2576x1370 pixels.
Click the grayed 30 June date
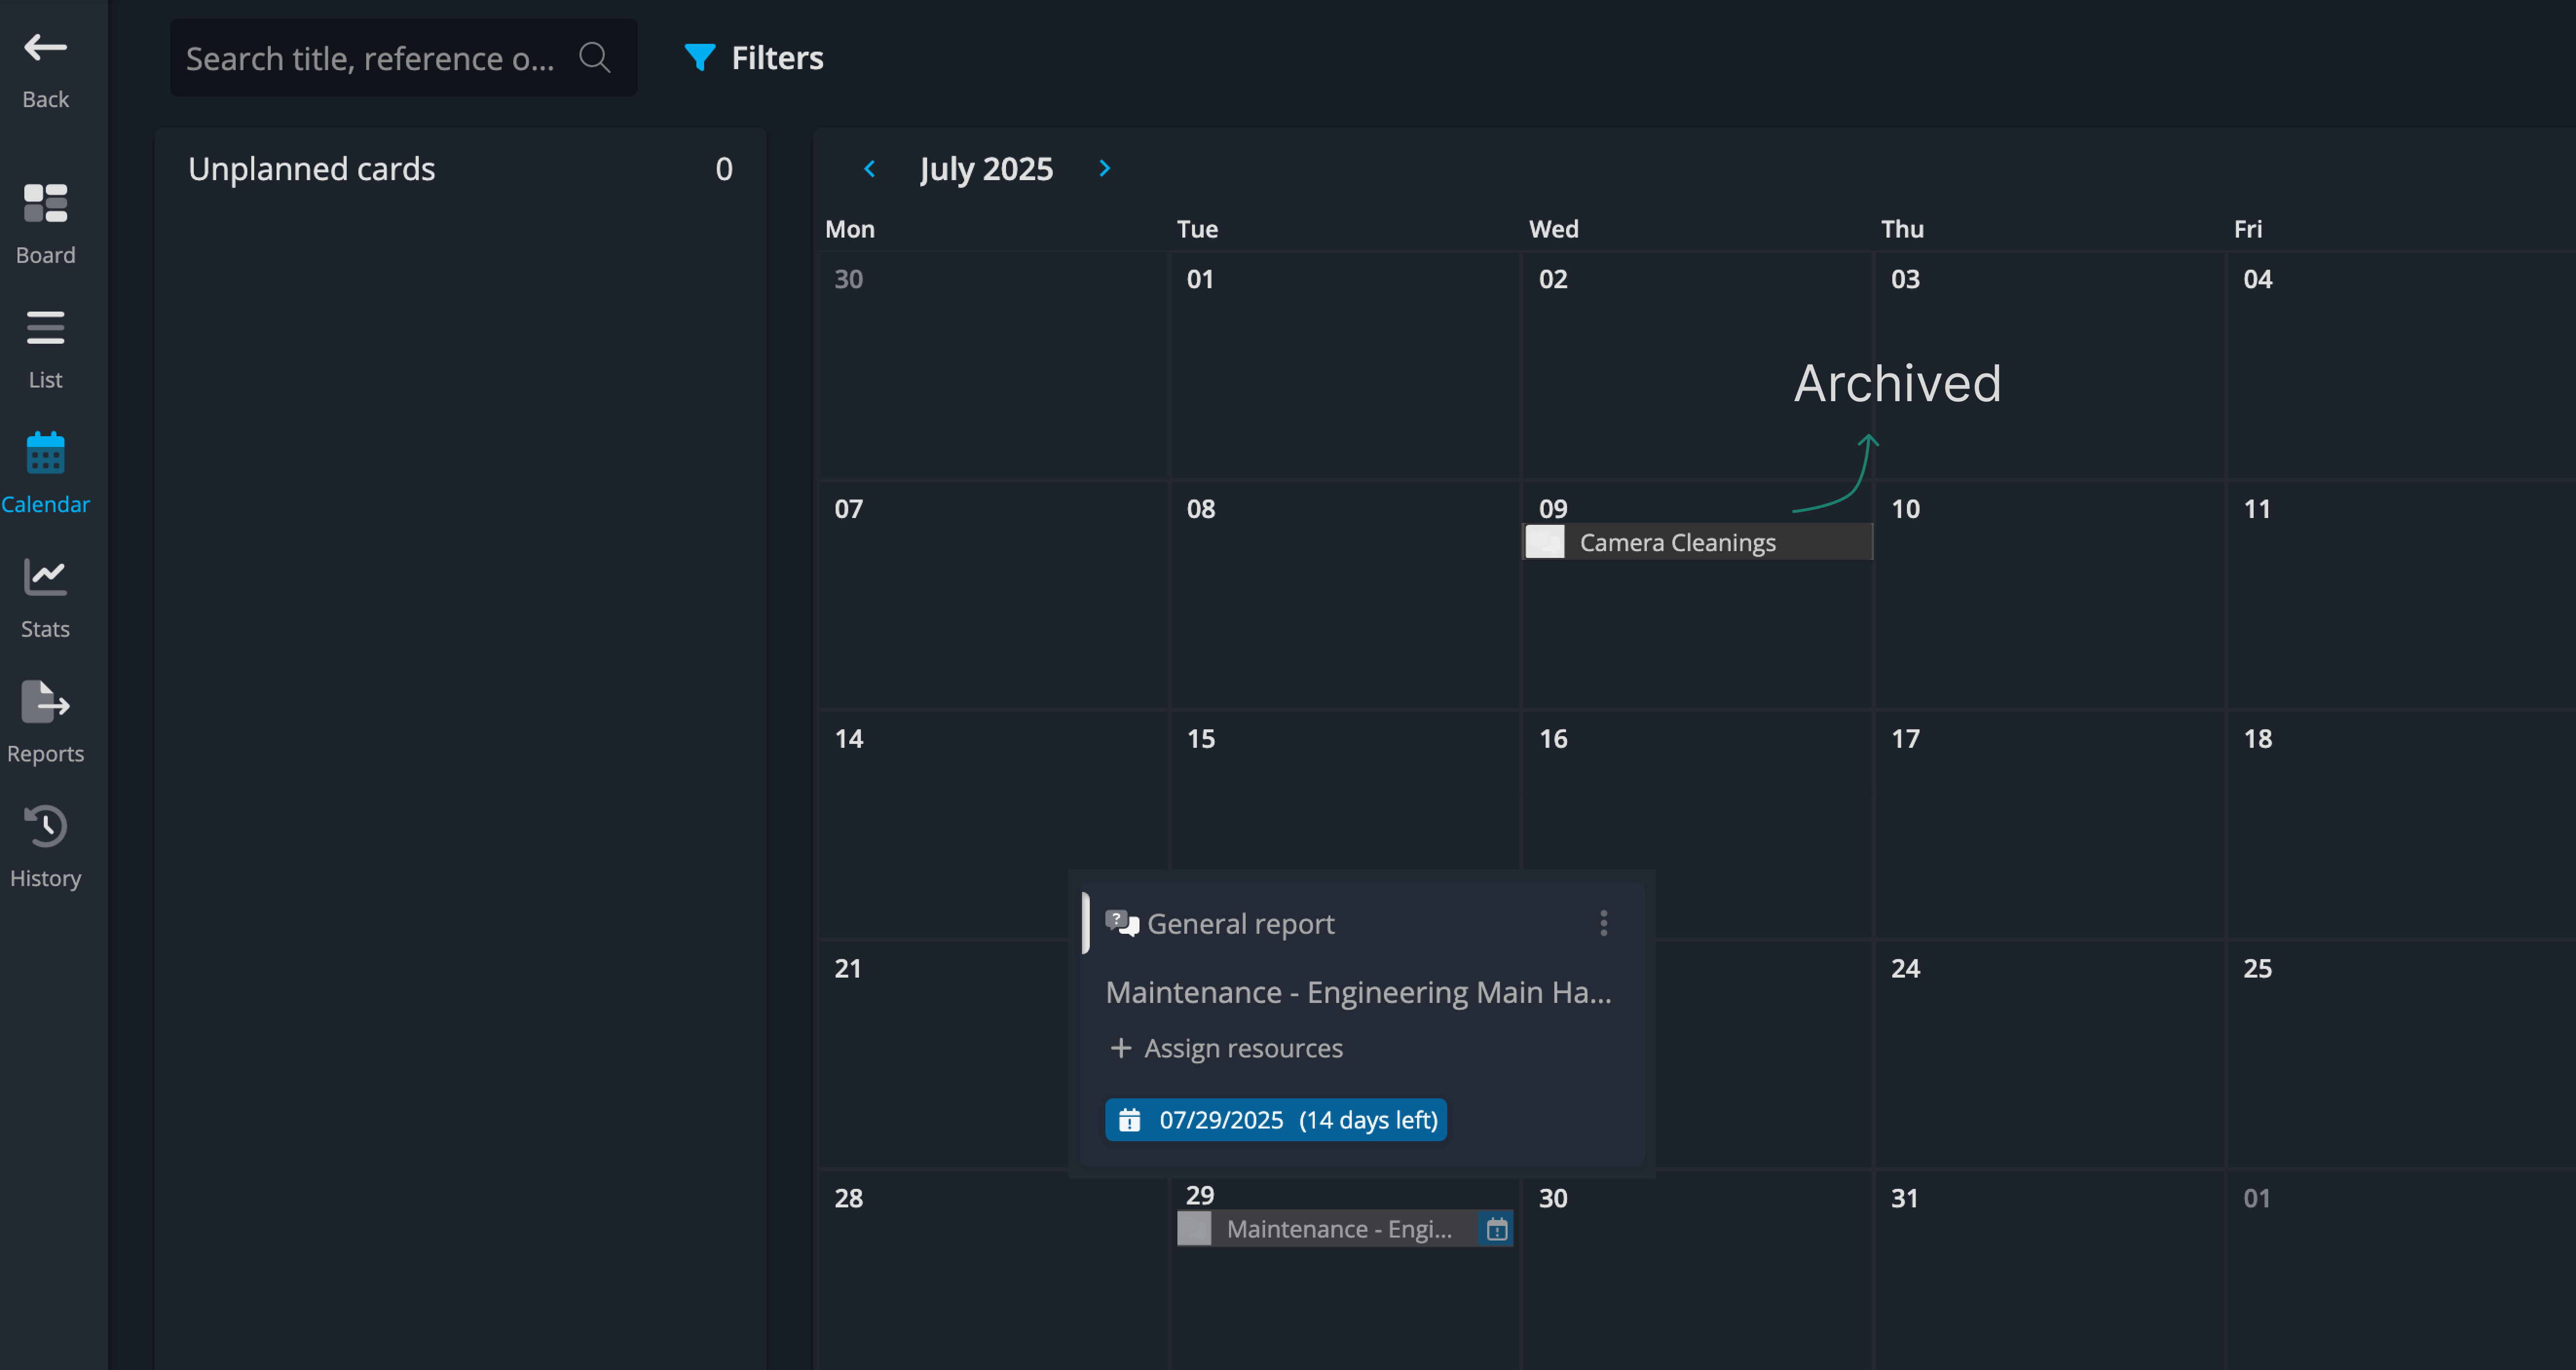click(x=848, y=279)
